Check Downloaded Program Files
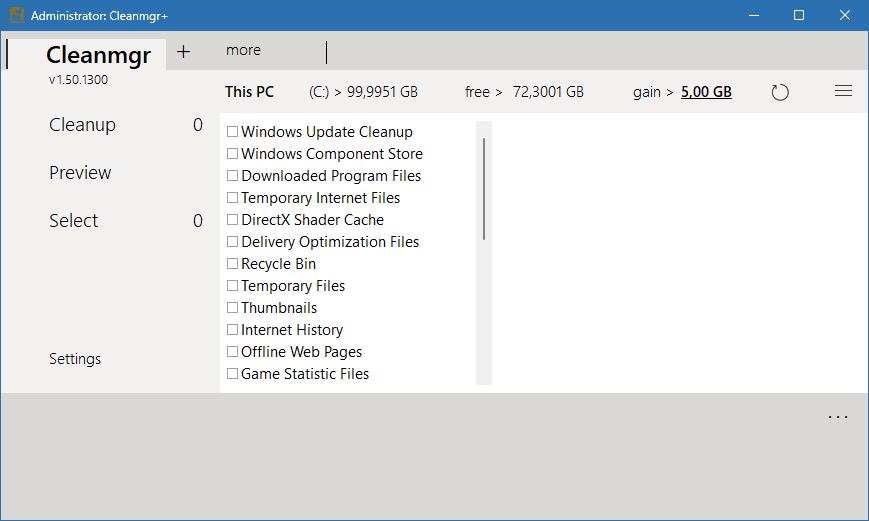 click(x=232, y=176)
